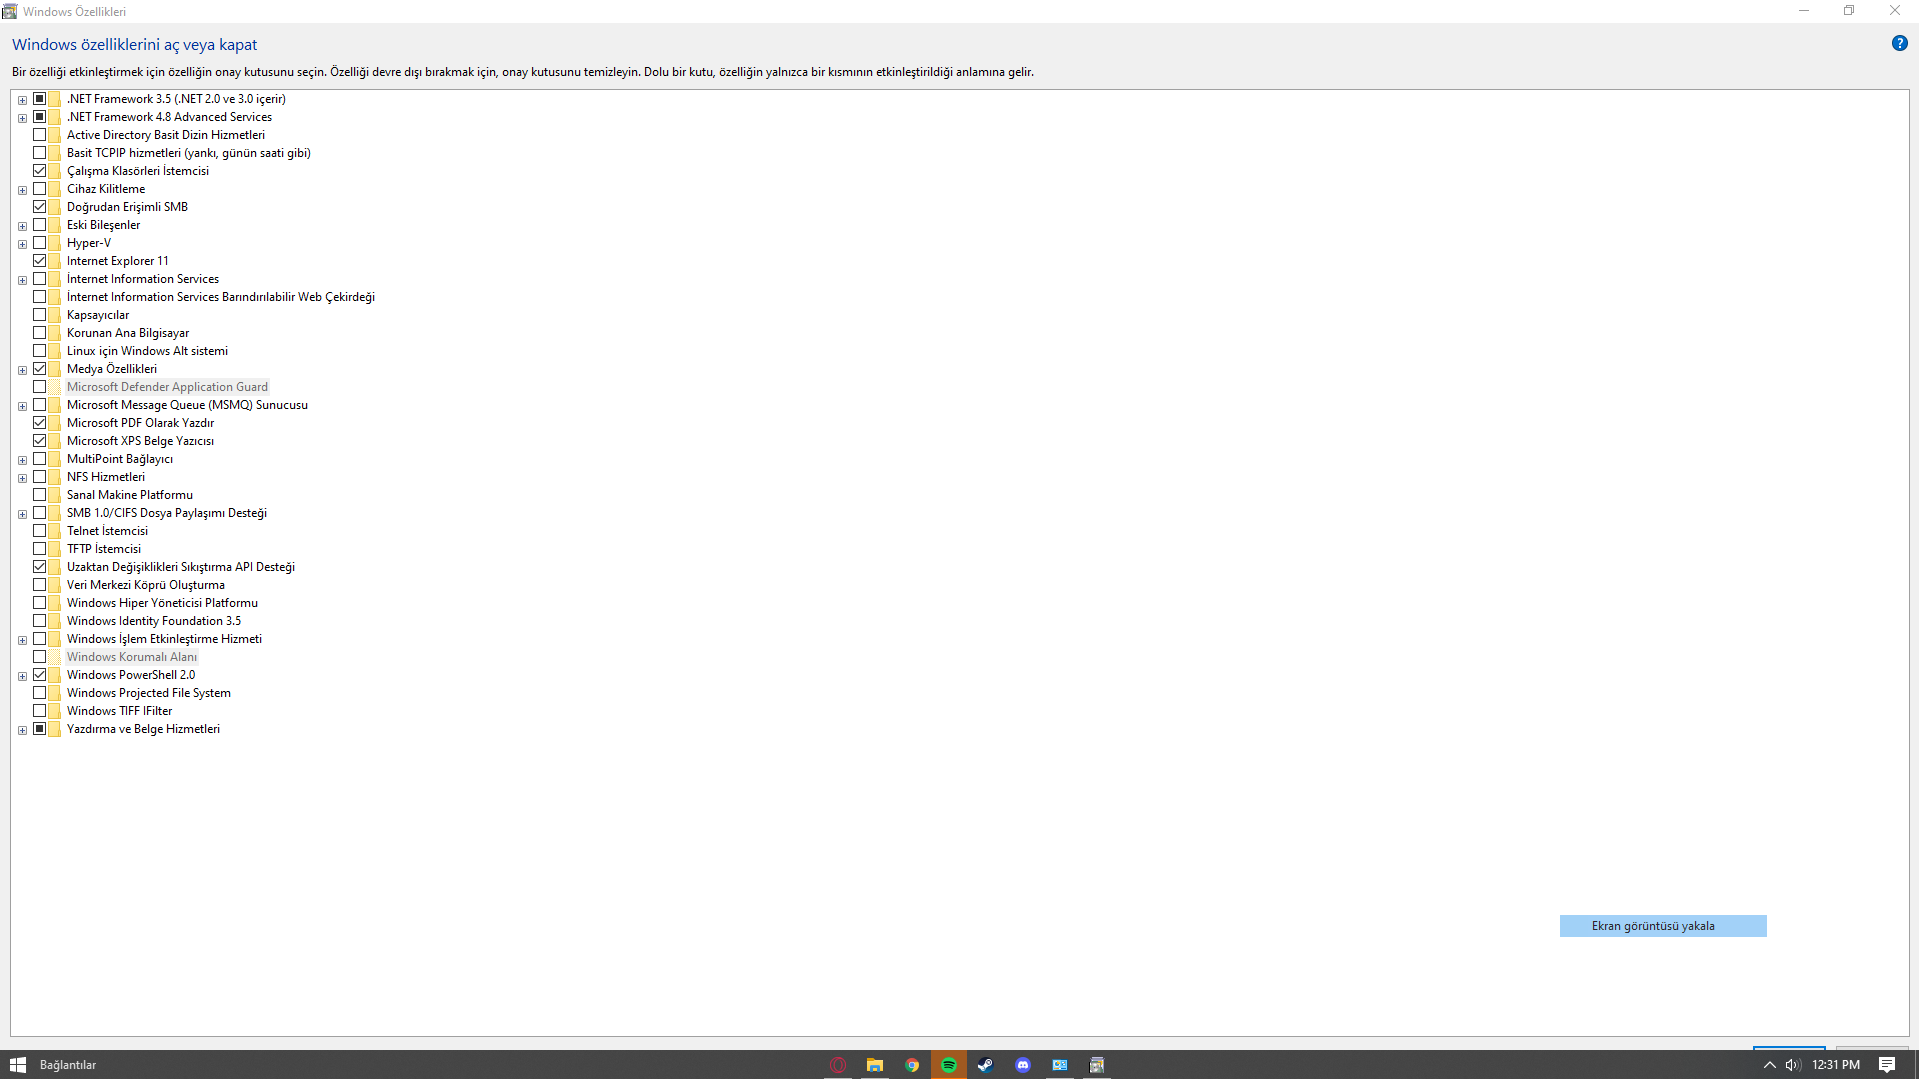Click folder icon beside Windows Projected File System
Screen dimensions: 1919x1079
[54, 693]
